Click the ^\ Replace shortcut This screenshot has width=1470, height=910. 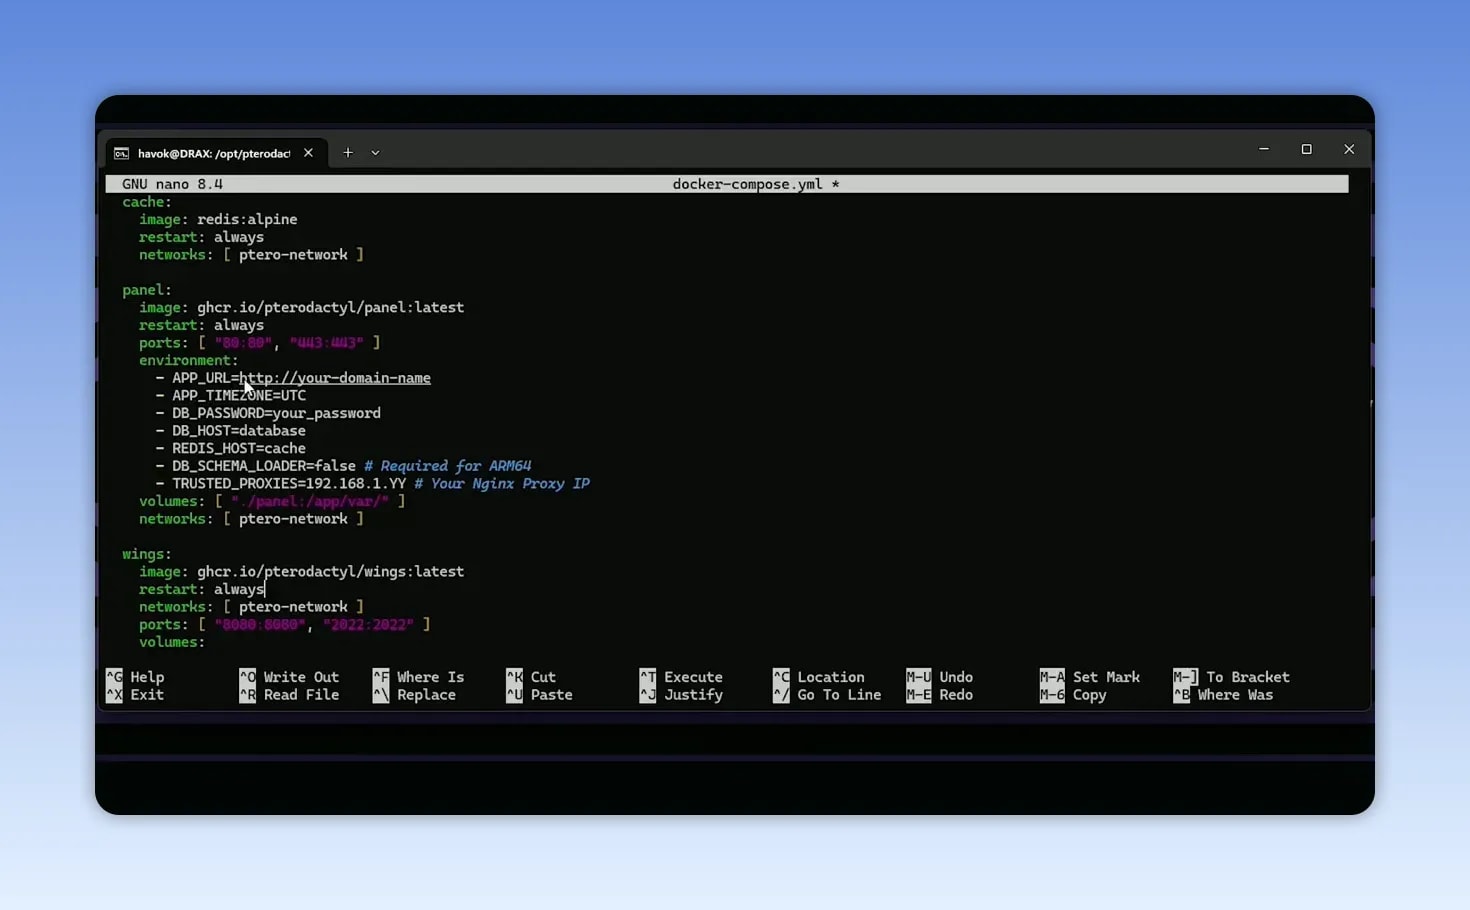tap(414, 695)
